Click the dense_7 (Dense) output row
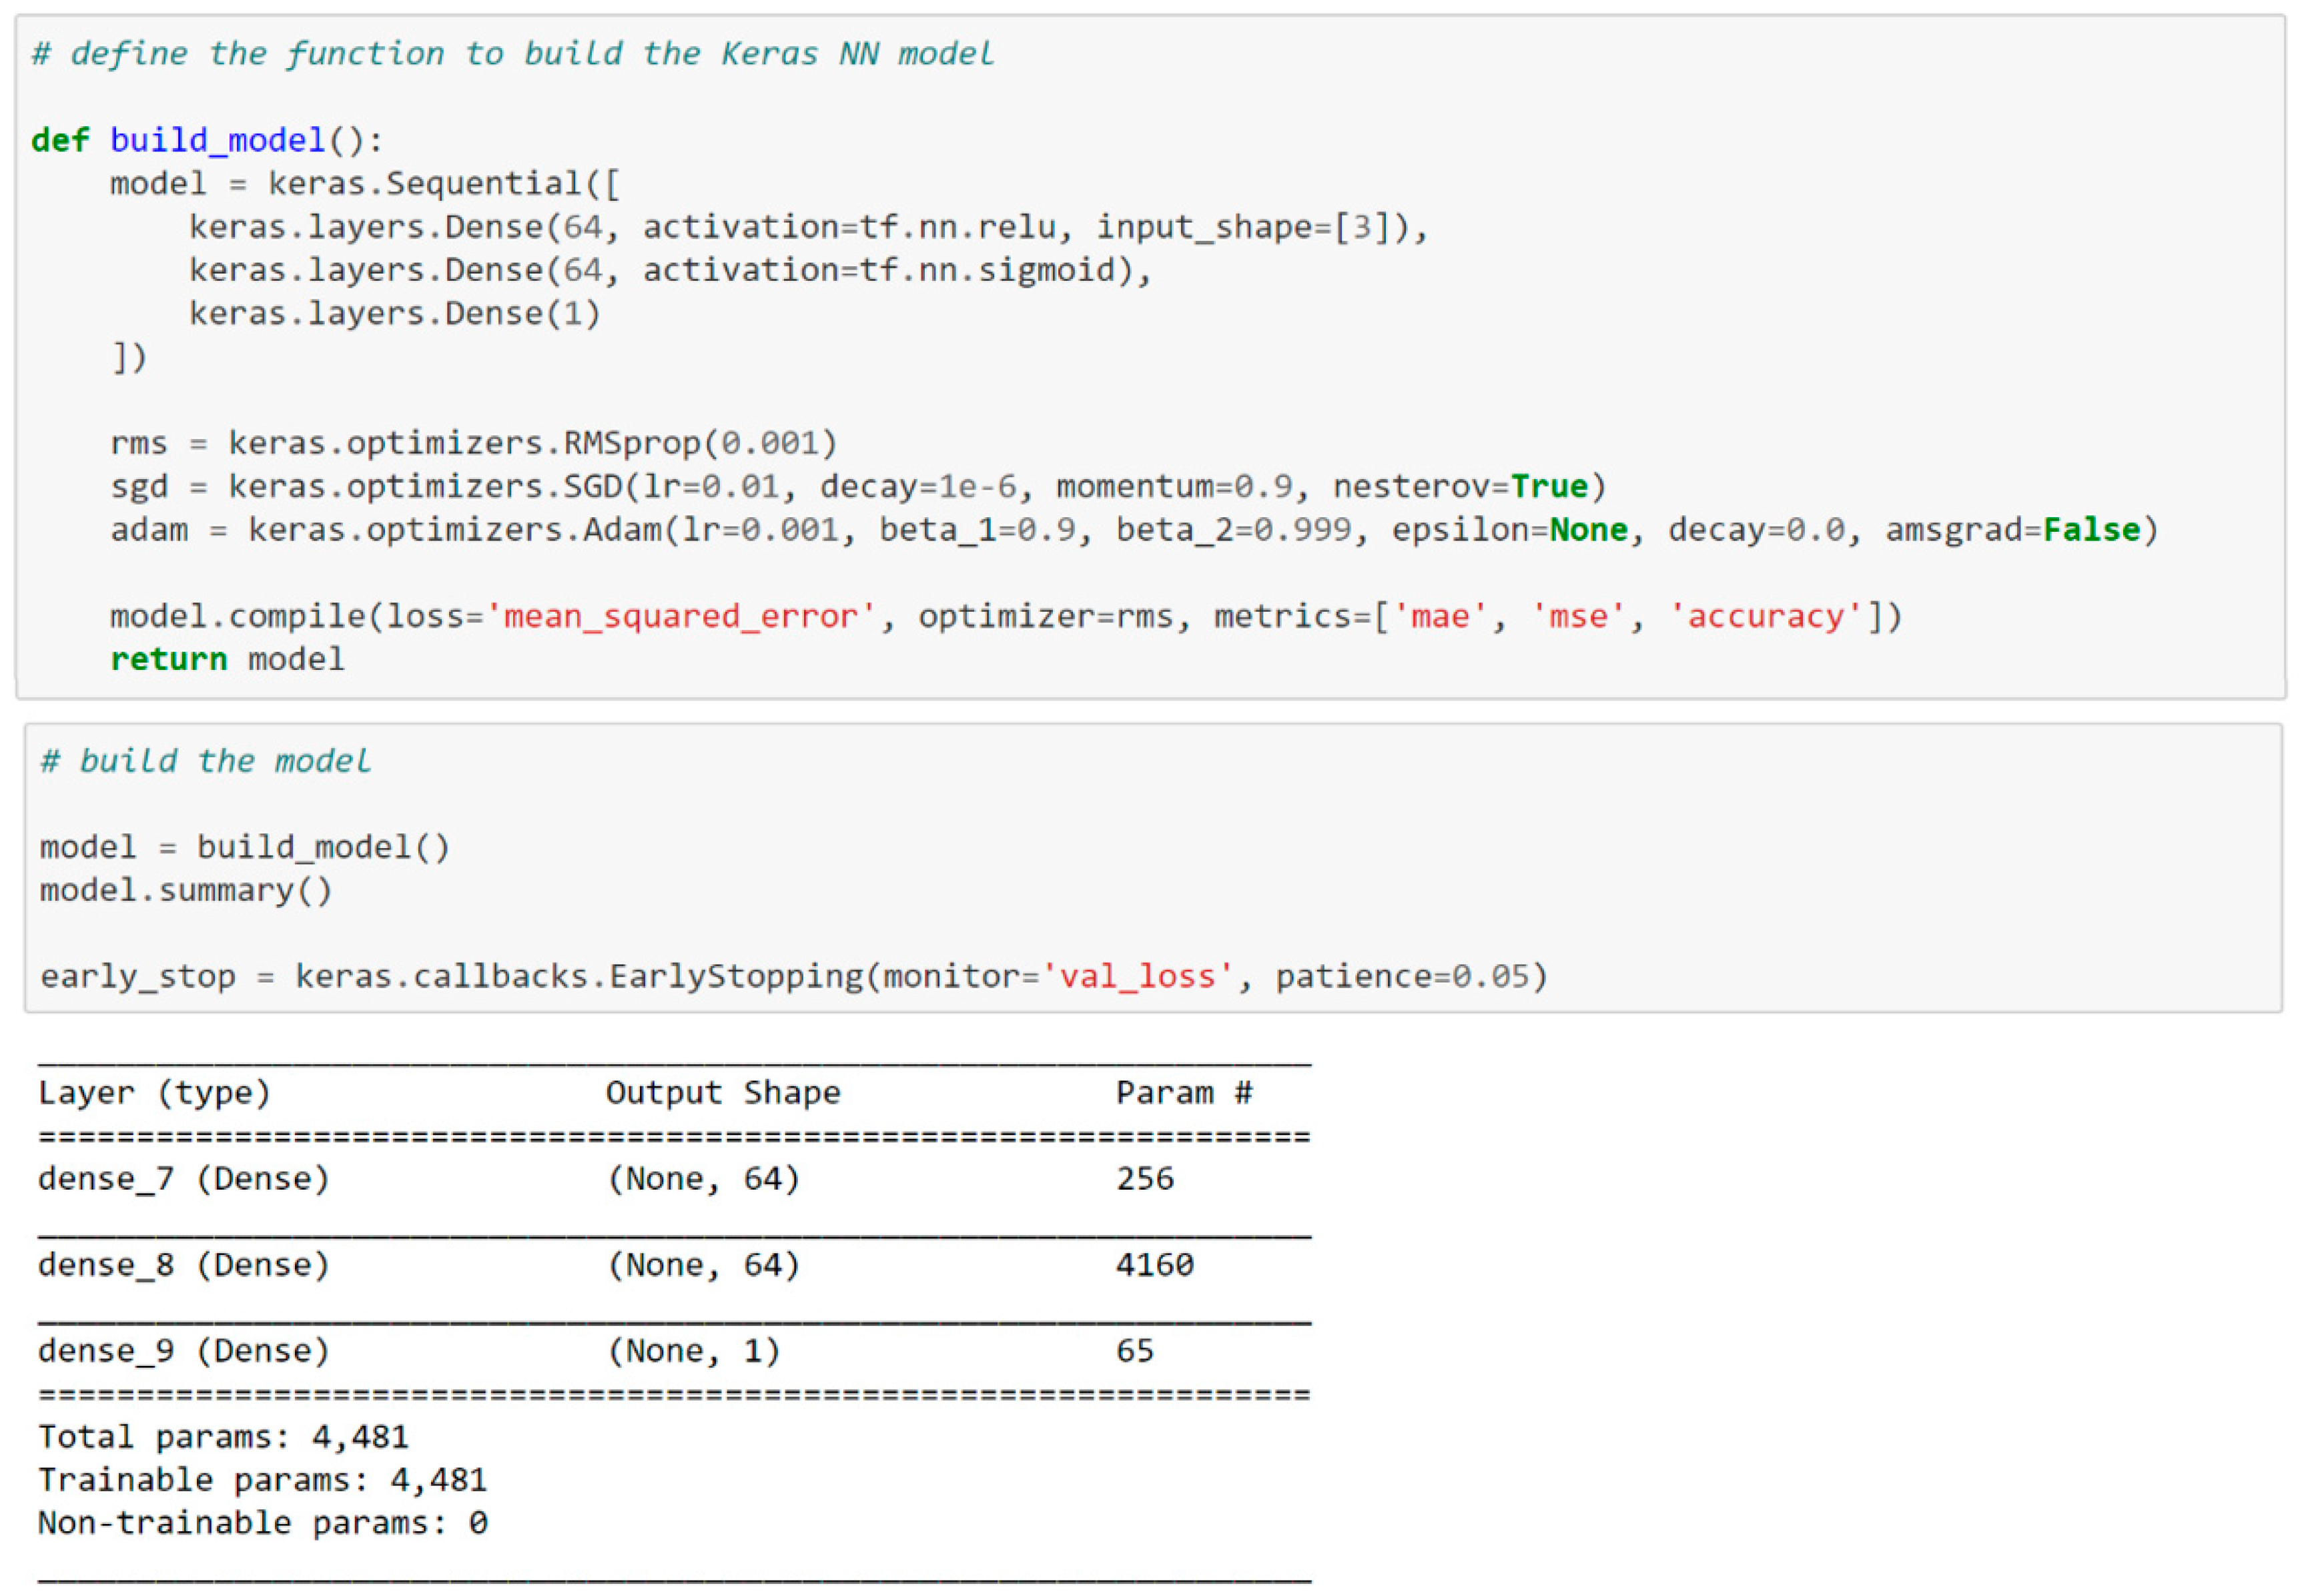The width and height of the screenshot is (2300, 1596). click(x=184, y=1179)
